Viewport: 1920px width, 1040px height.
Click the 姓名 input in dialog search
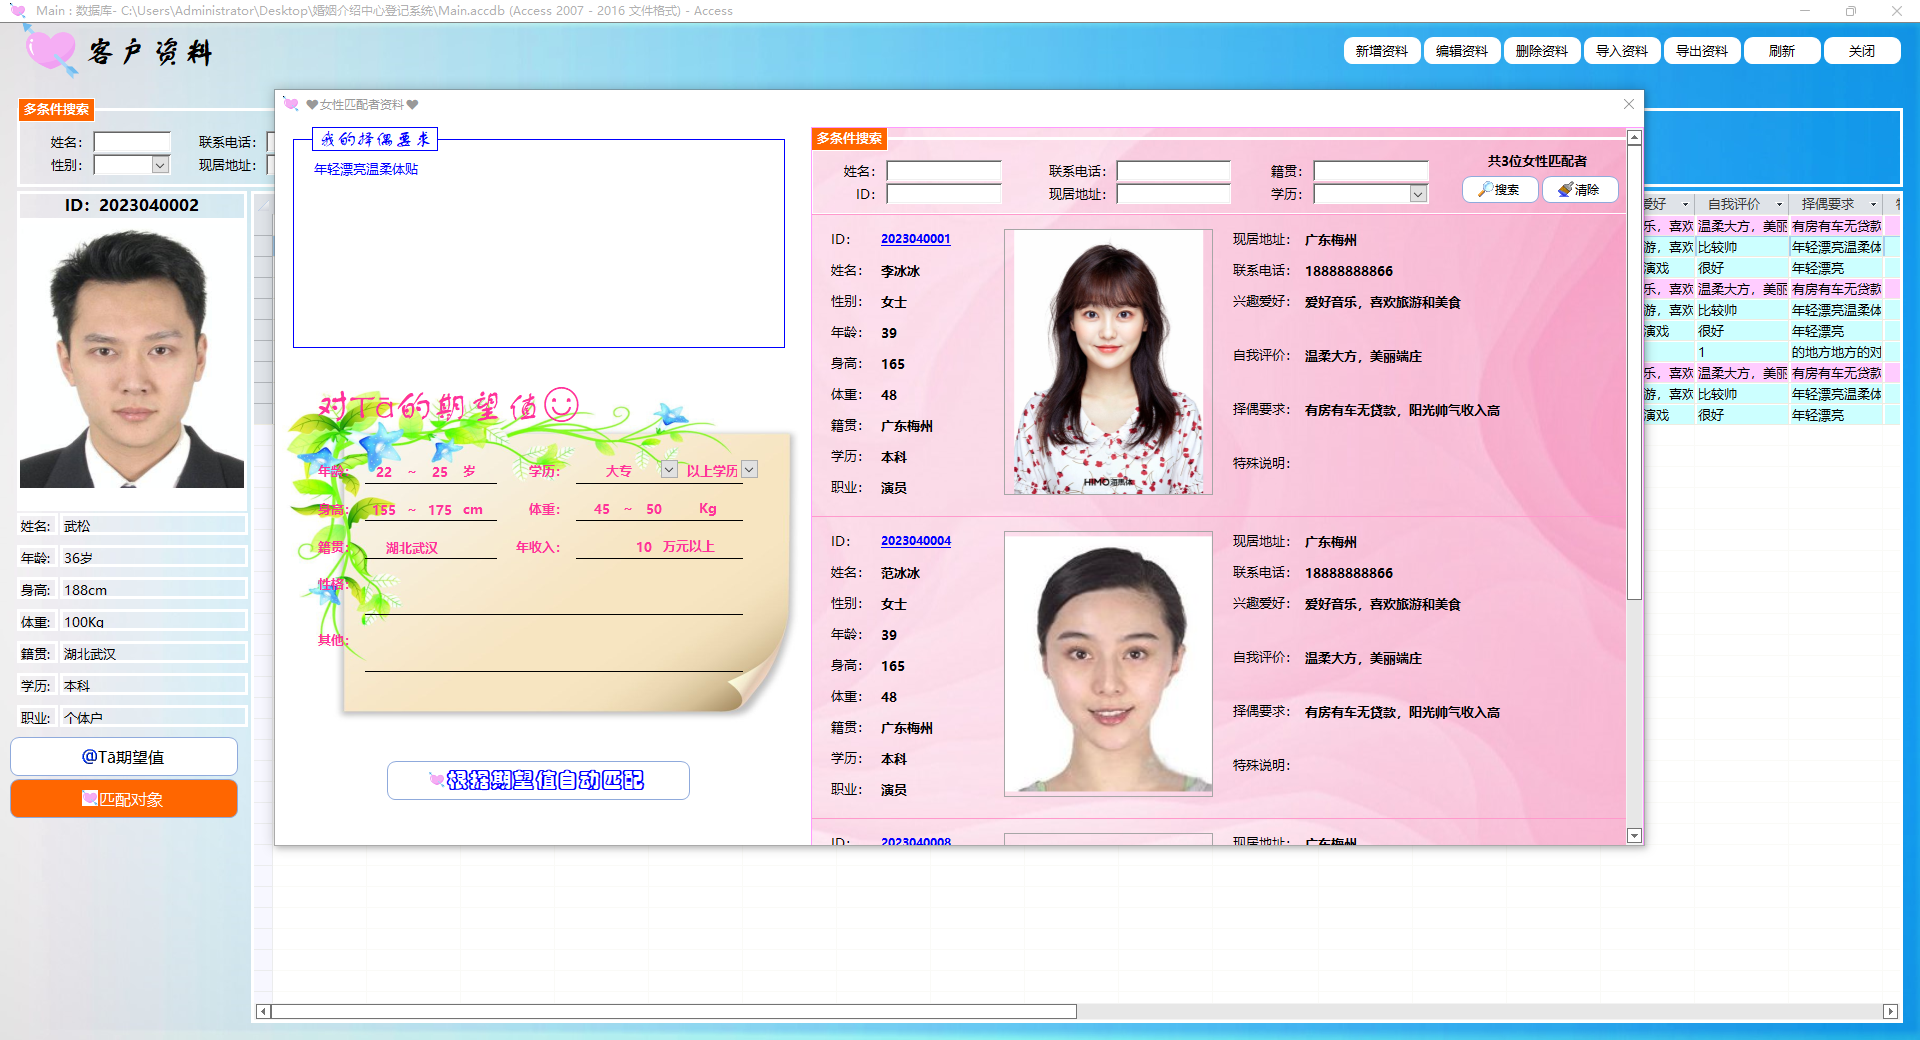[944, 171]
